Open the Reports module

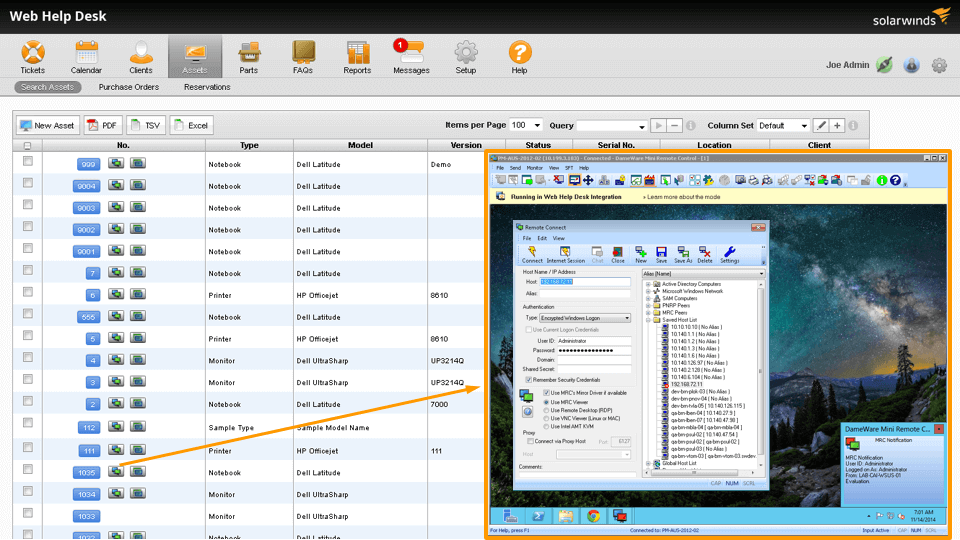(357, 57)
